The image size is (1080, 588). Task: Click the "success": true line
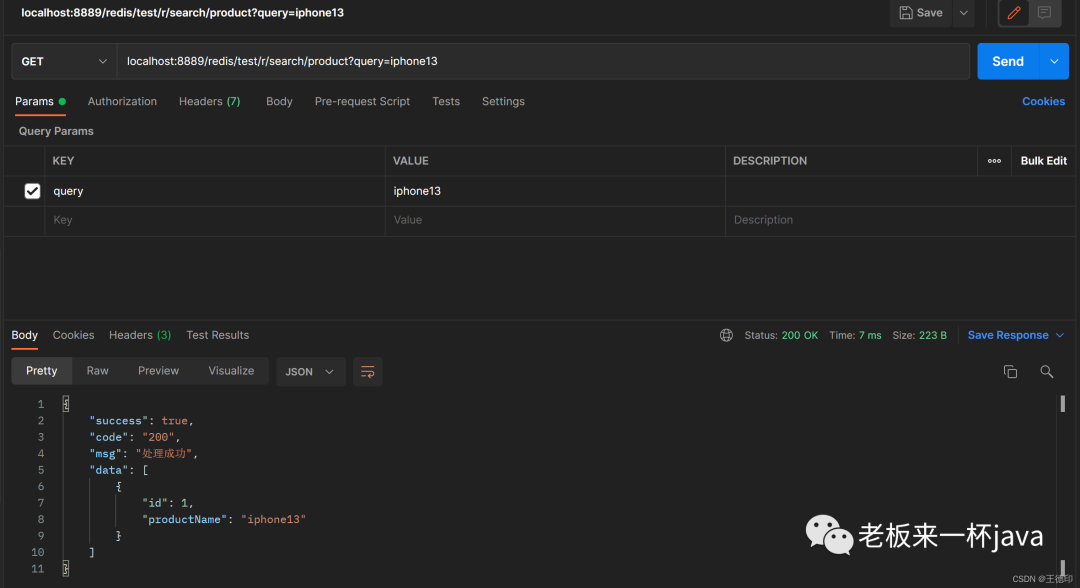click(141, 421)
